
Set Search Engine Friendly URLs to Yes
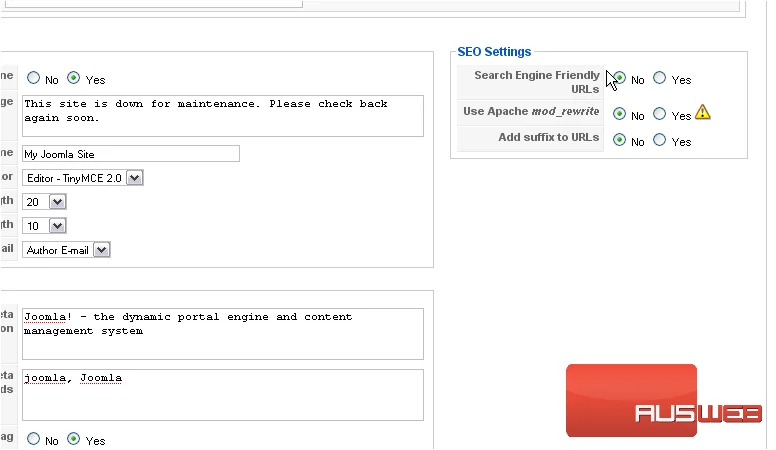(x=659, y=78)
